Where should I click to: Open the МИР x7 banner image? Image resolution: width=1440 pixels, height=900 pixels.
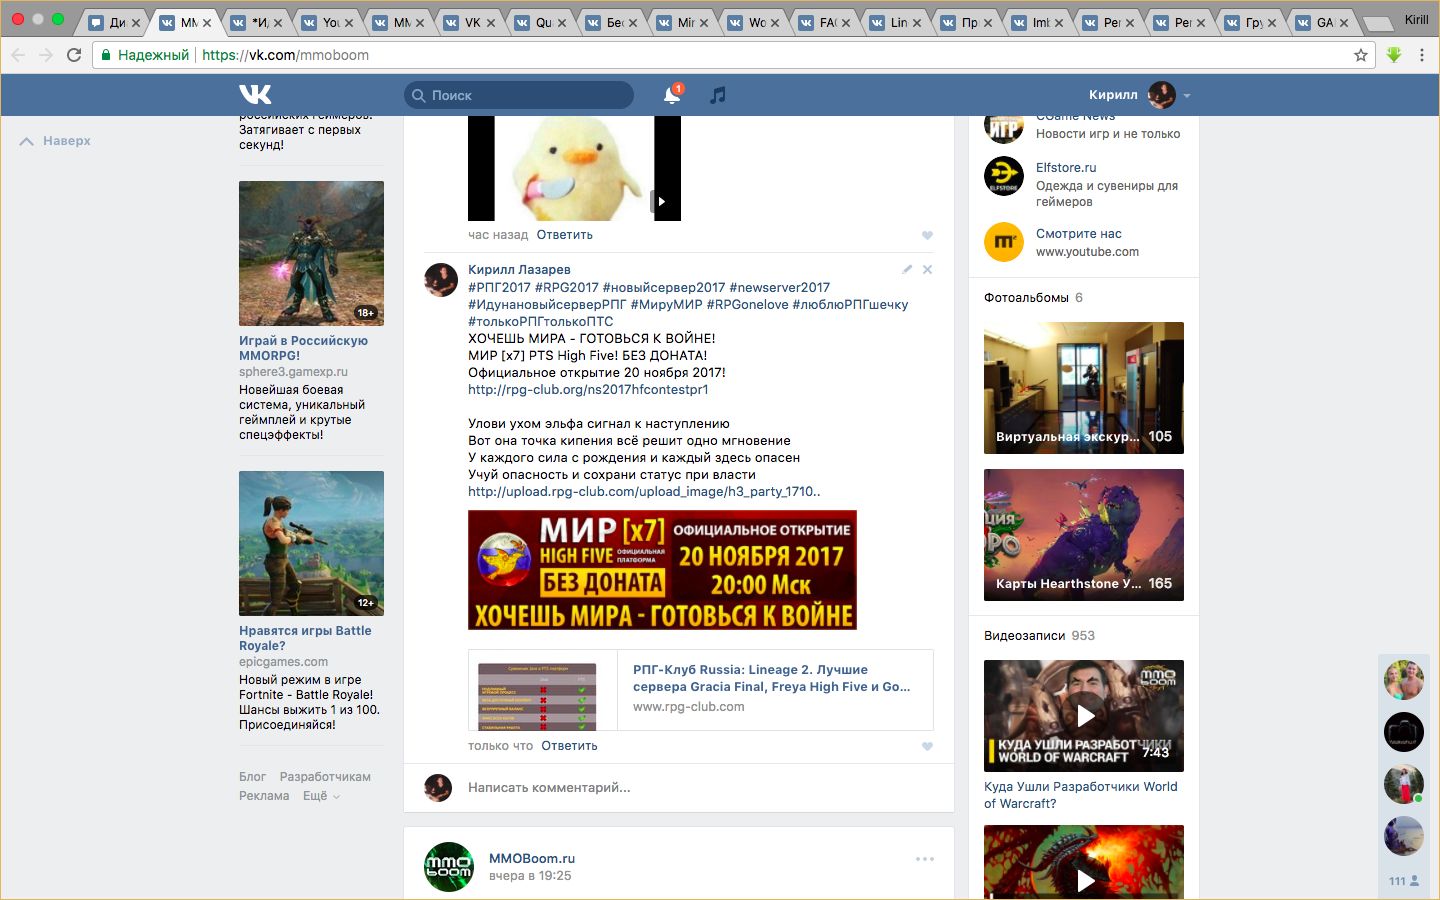click(x=662, y=570)
